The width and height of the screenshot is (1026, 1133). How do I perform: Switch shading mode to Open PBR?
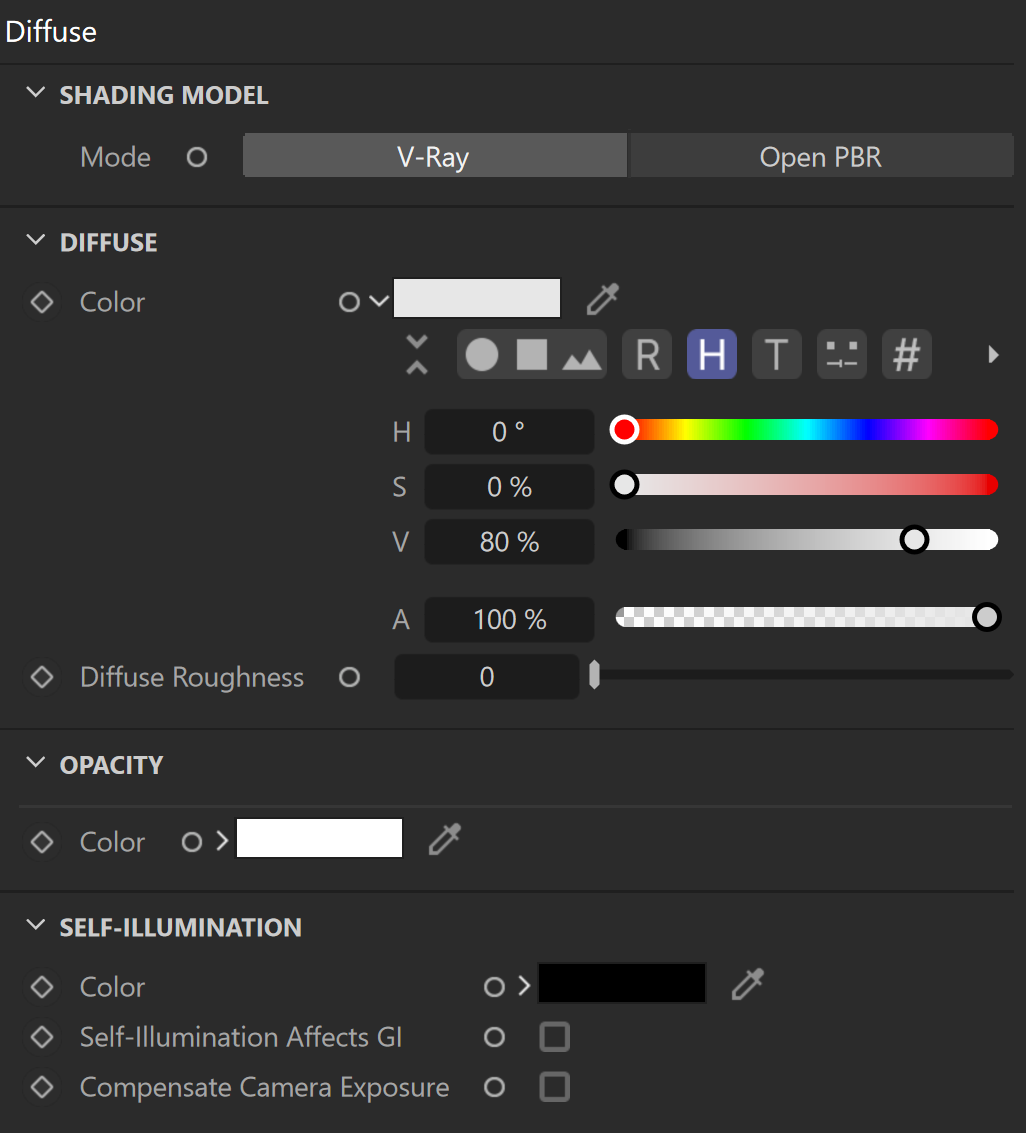pos(822,155)
